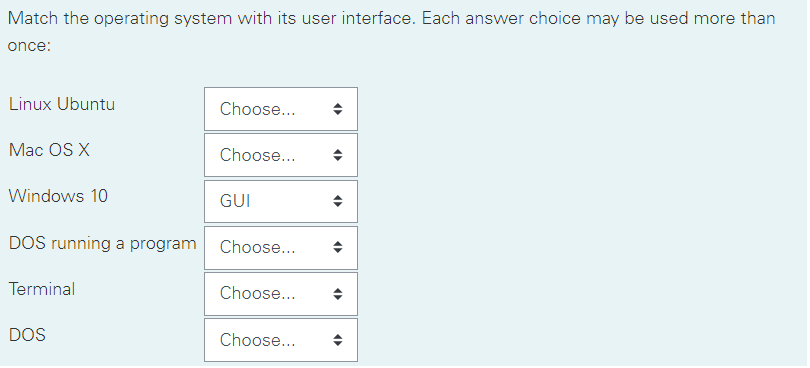This screenshot has height=368, width=810.
Task: Click the Mac OS X label
Action: coord(49,150)
